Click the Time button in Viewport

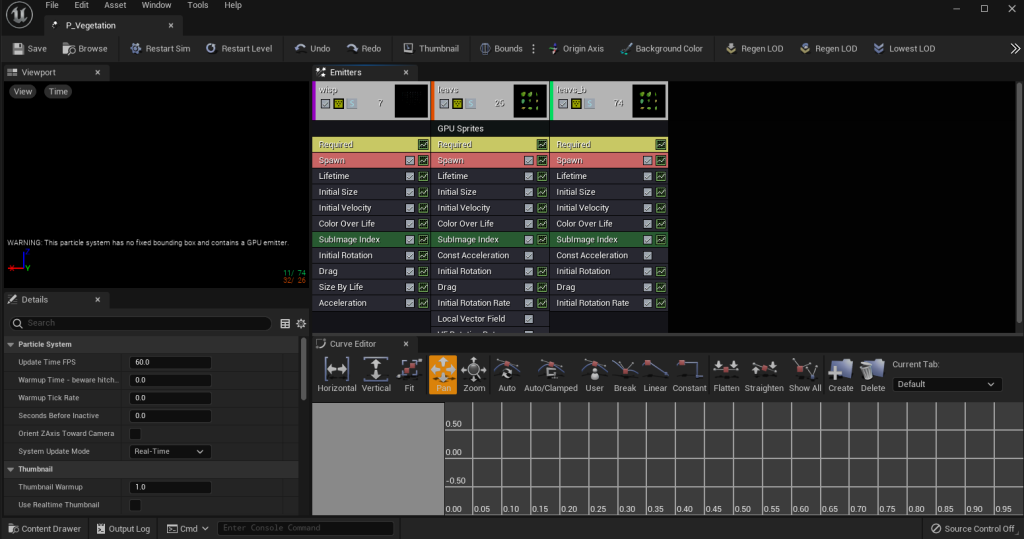[x=58, y=91]
